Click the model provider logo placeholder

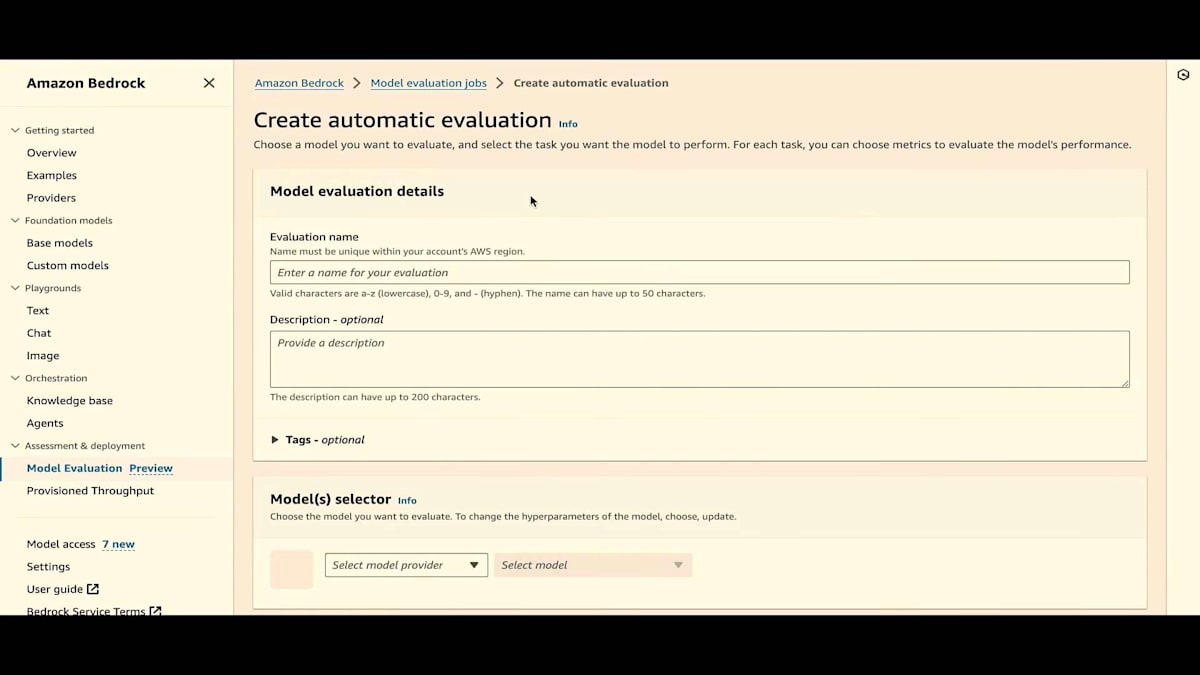292,569
